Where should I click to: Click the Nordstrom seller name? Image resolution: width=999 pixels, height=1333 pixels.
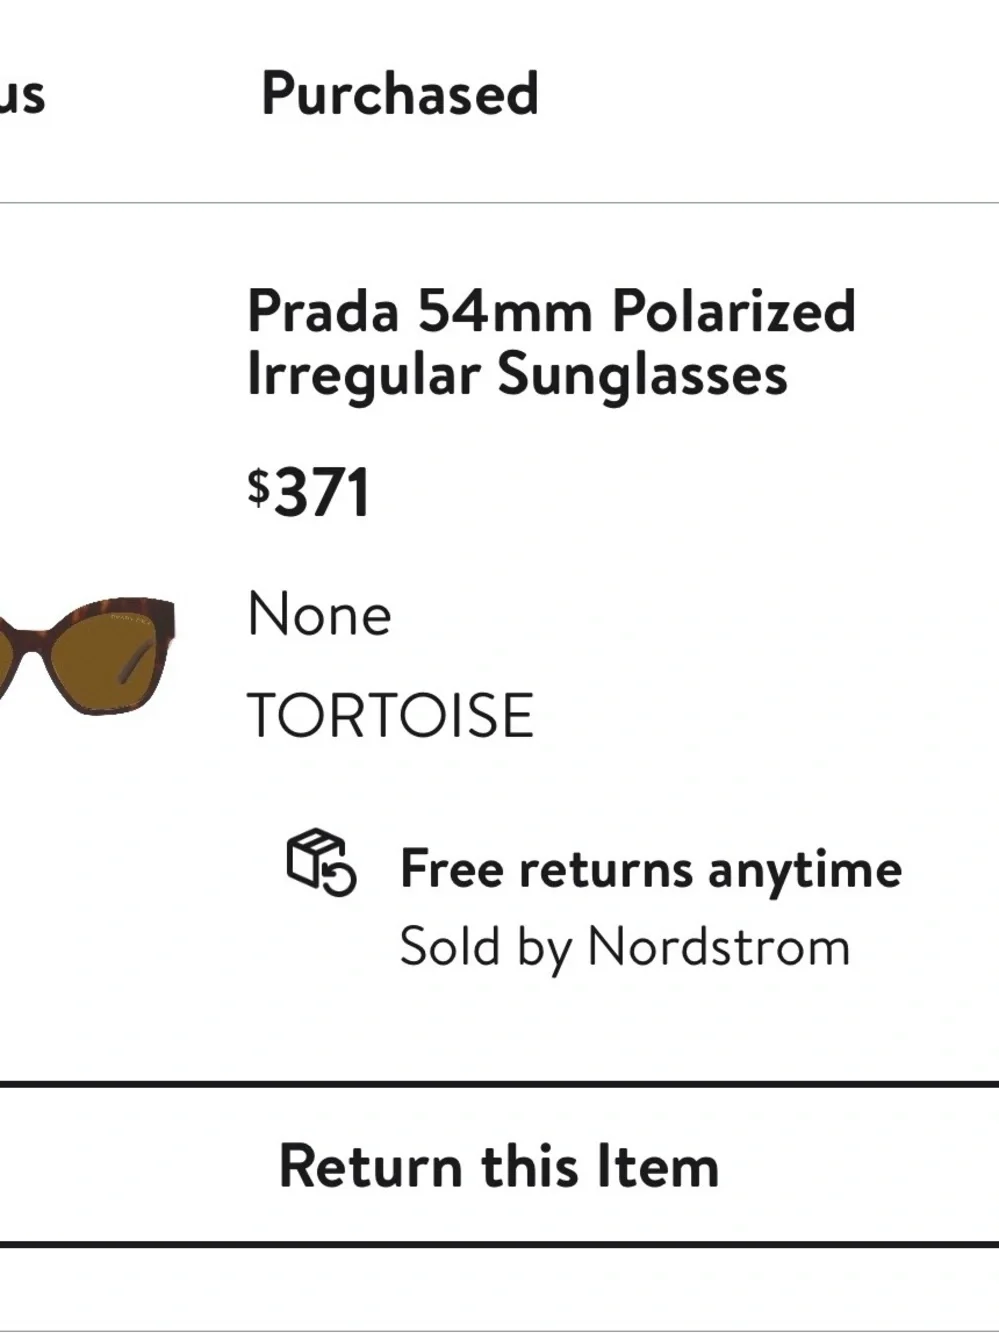tap(719, 945)
